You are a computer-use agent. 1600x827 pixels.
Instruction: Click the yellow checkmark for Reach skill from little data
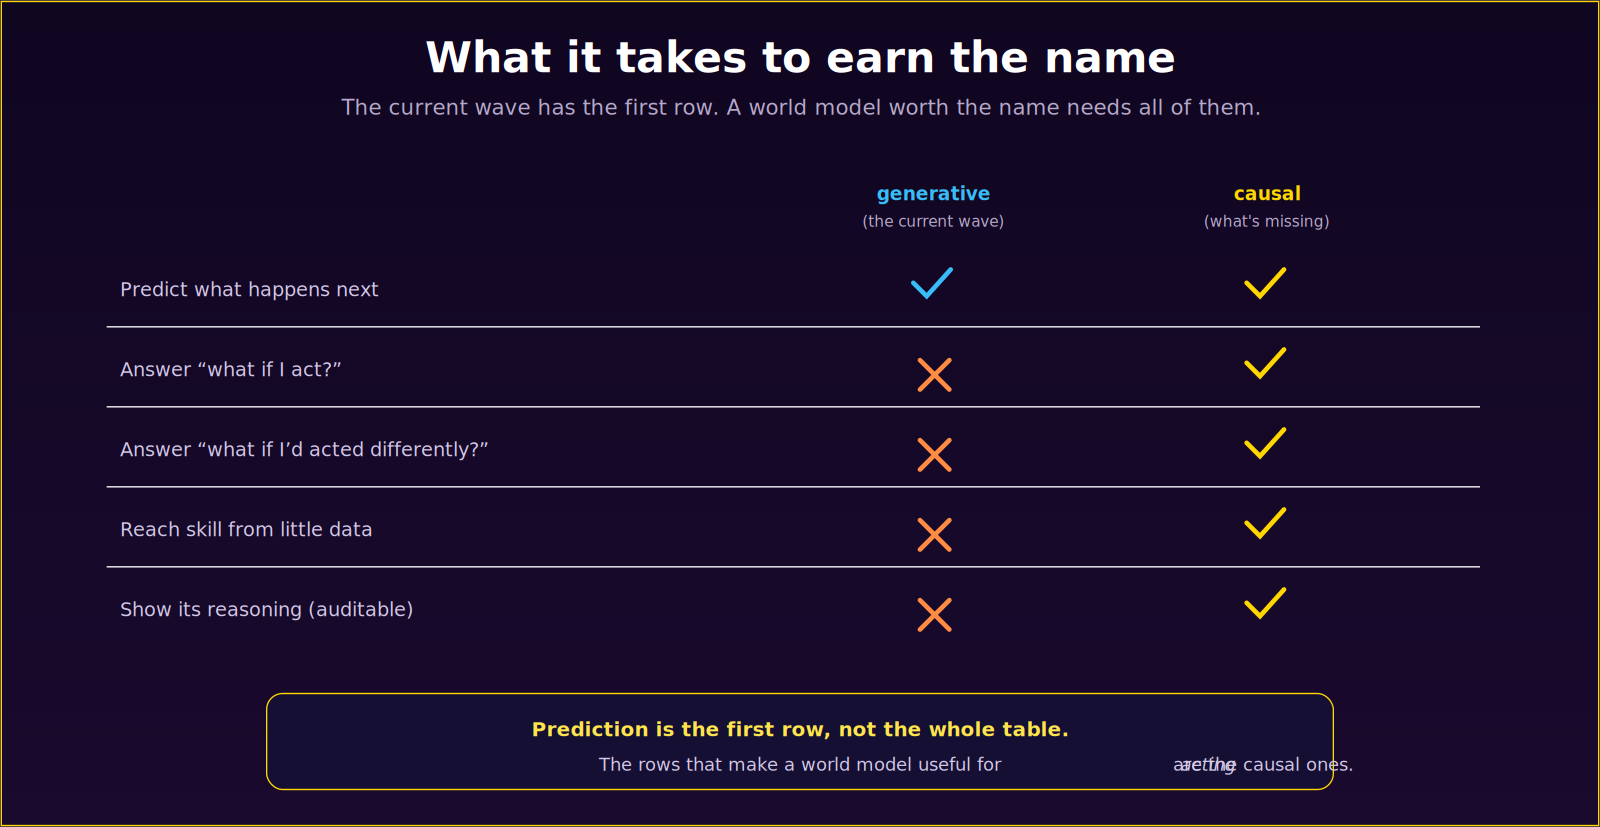[x=1265, y=523]
